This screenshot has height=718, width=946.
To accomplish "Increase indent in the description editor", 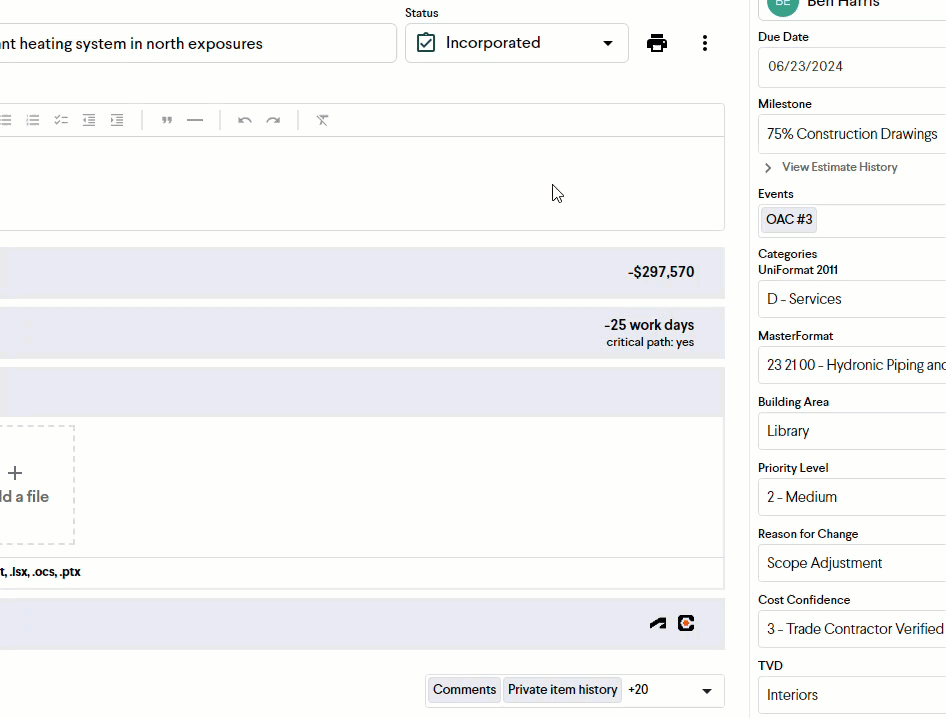I will [x=117, y=120].
